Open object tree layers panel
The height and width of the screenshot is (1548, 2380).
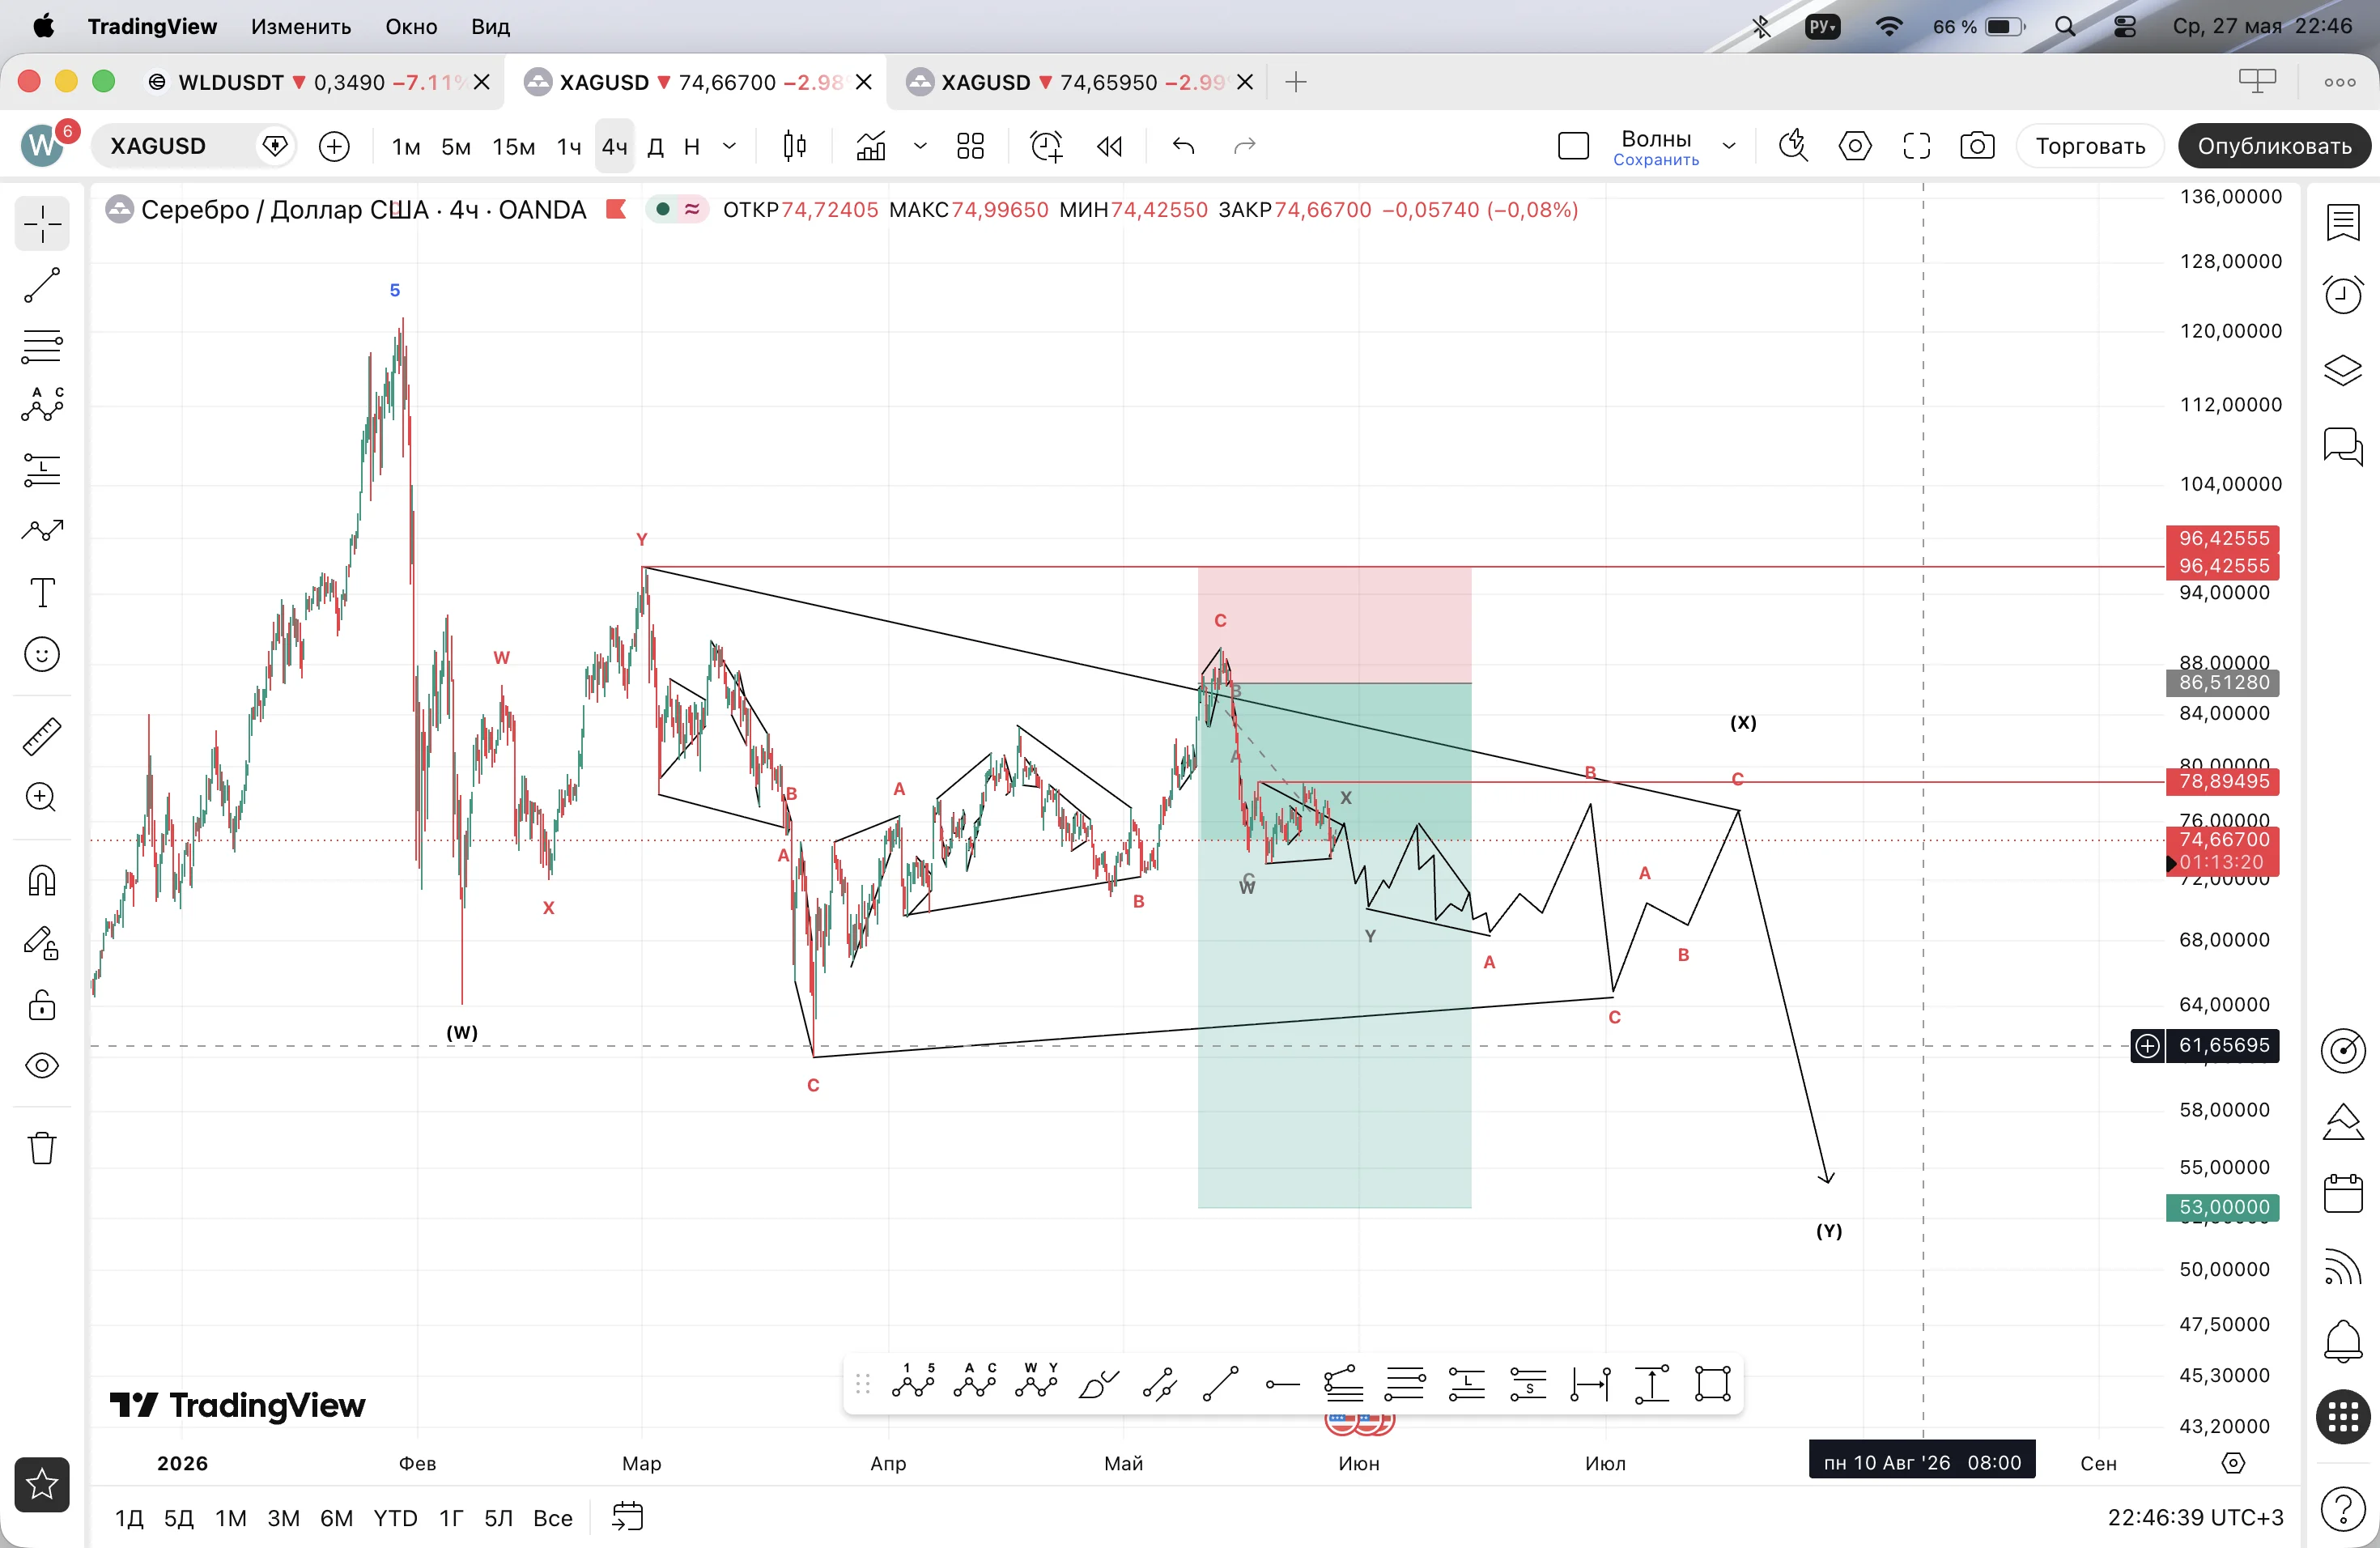pyautogui.click(x=2343, y=370)
